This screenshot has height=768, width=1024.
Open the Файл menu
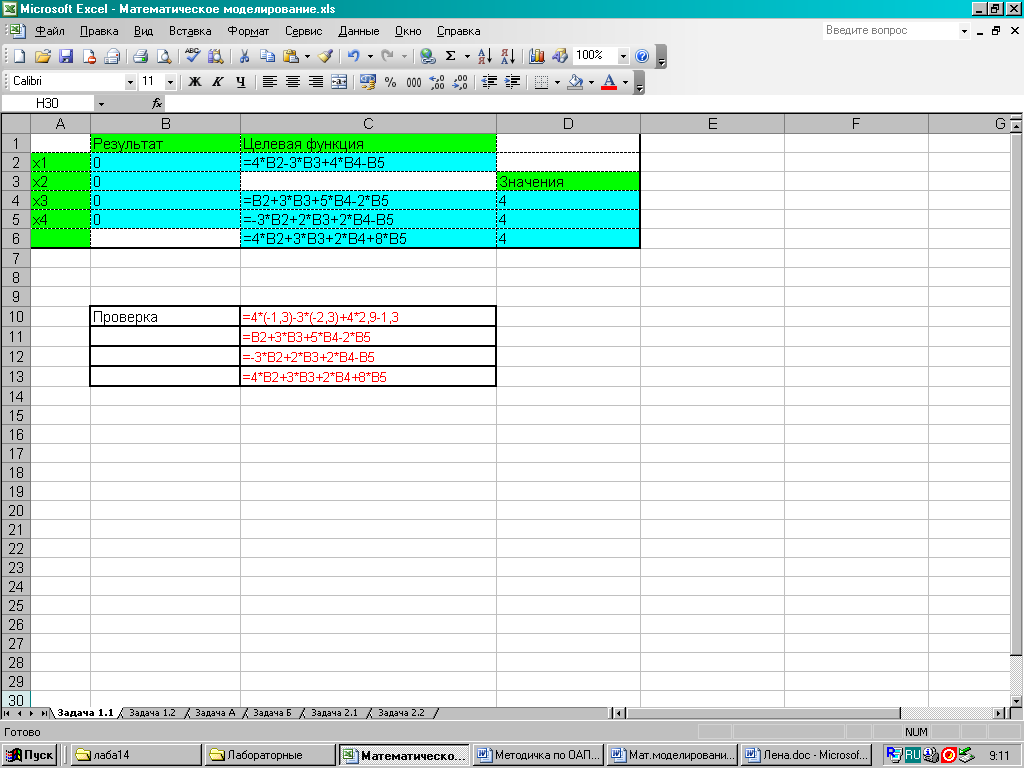50,31
